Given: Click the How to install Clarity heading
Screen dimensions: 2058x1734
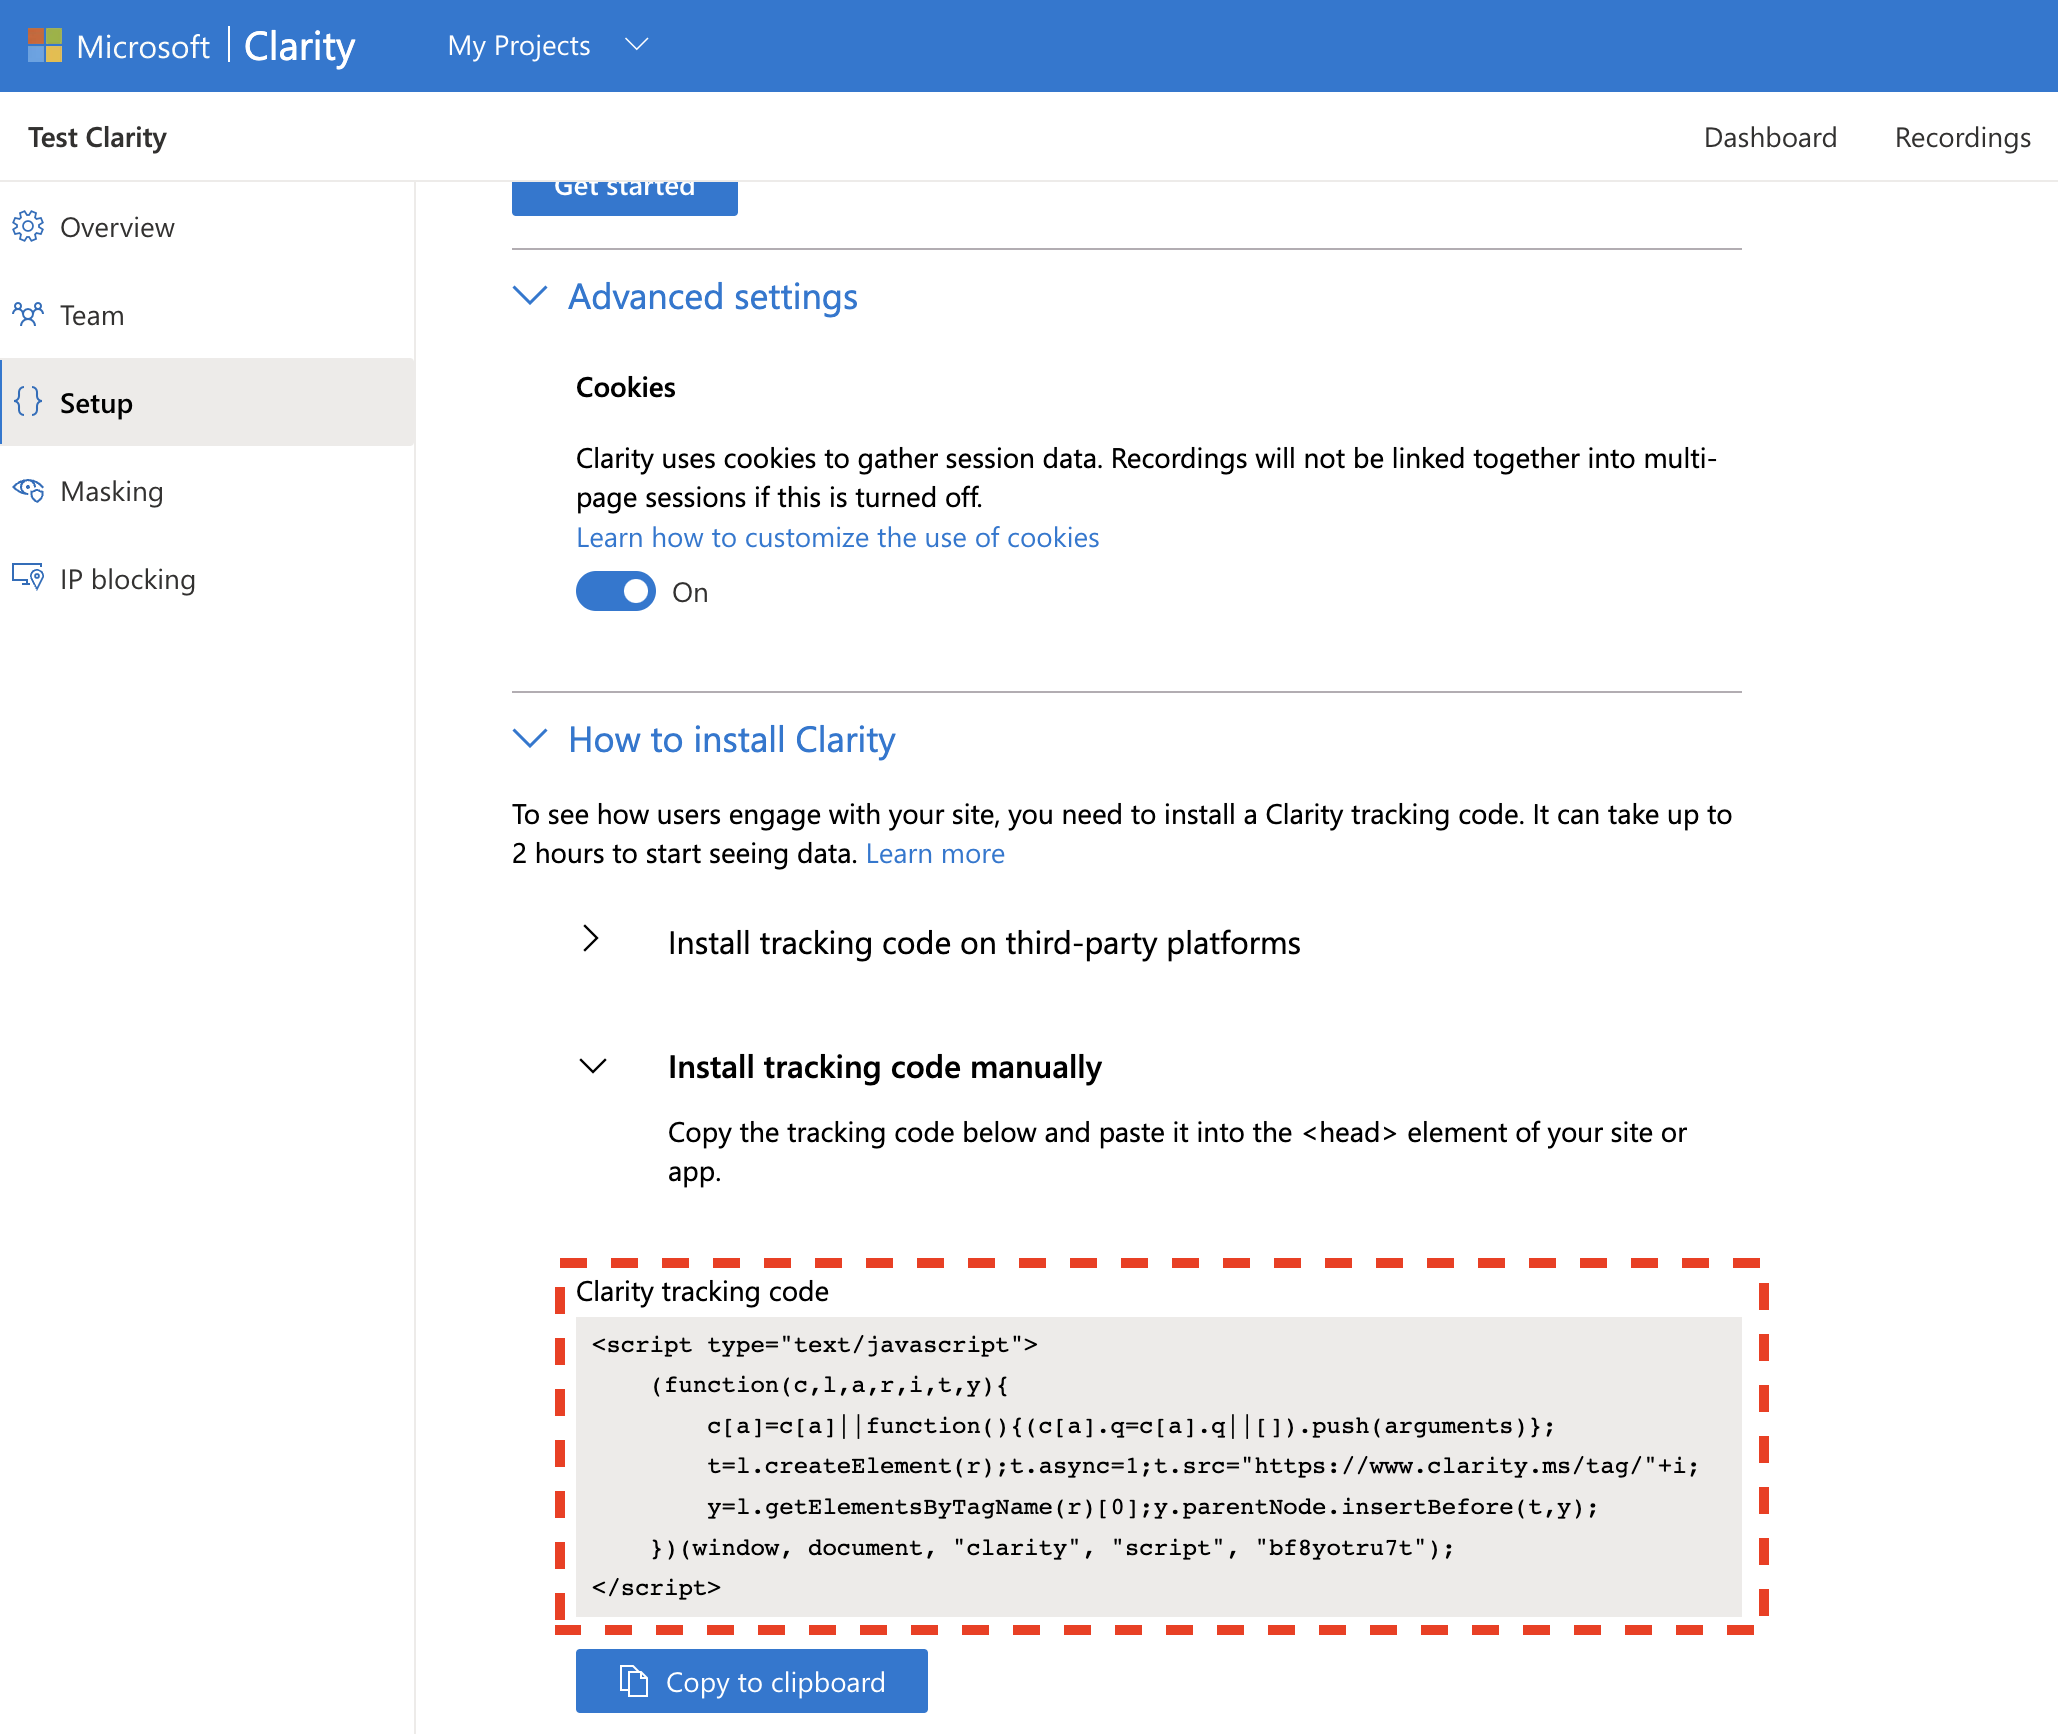Looking at the screenshot, I should (731, 740).
